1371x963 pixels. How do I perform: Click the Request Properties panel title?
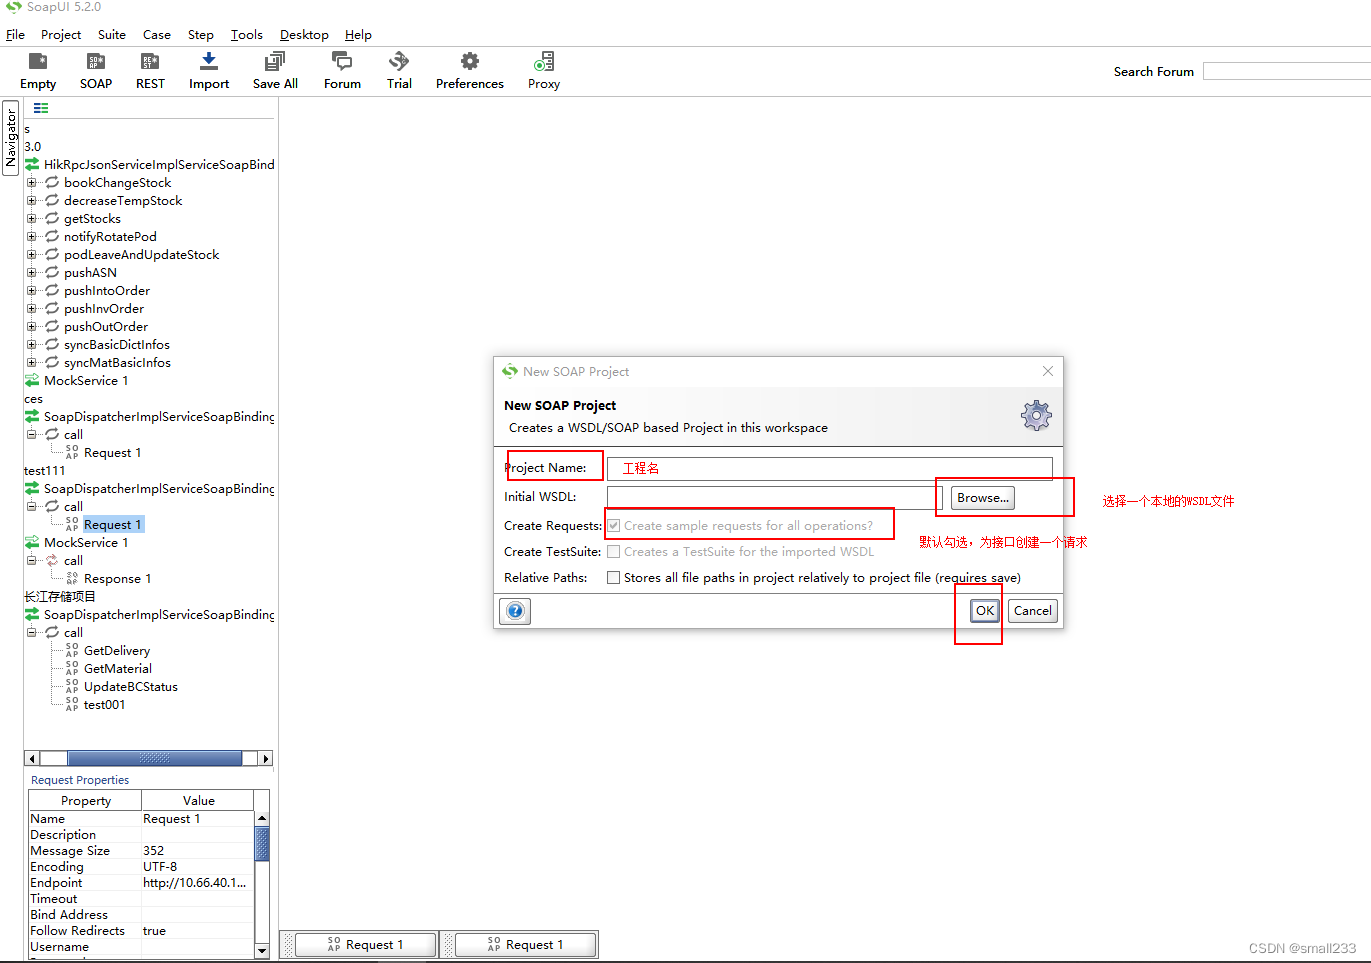tap(80, 780)
